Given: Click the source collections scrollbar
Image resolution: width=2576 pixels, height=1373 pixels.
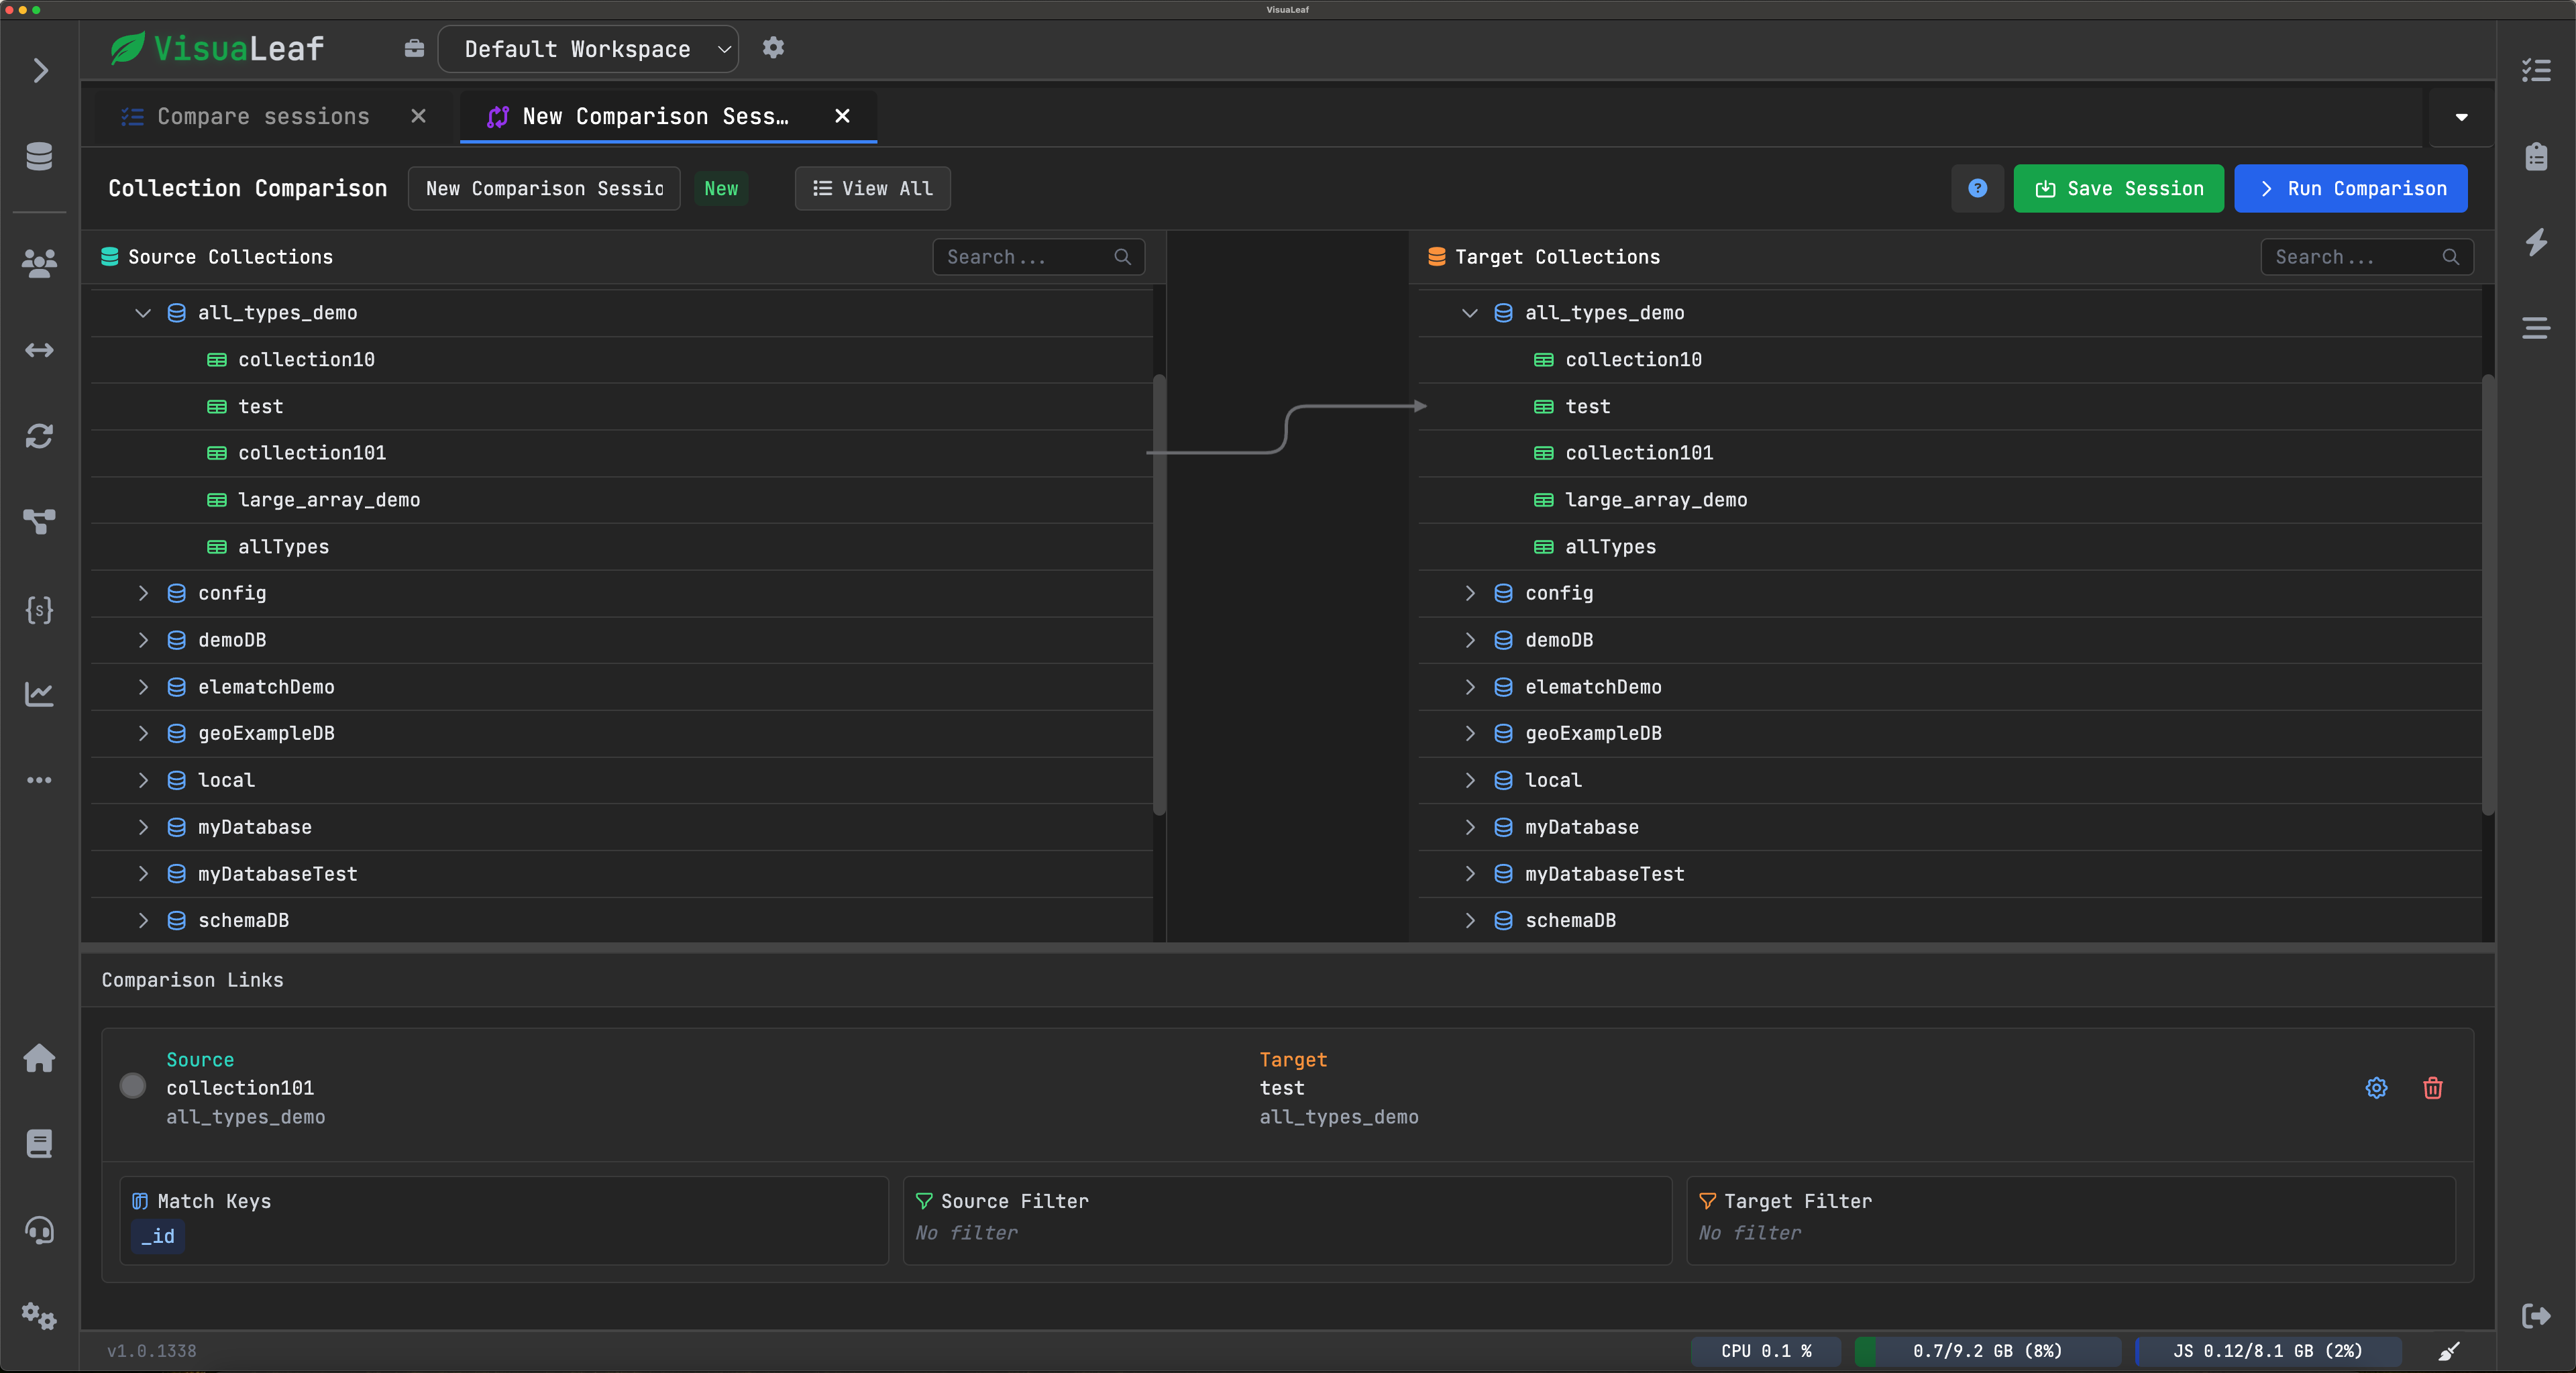Looking at the screenshot, I should pos(1159,595).
